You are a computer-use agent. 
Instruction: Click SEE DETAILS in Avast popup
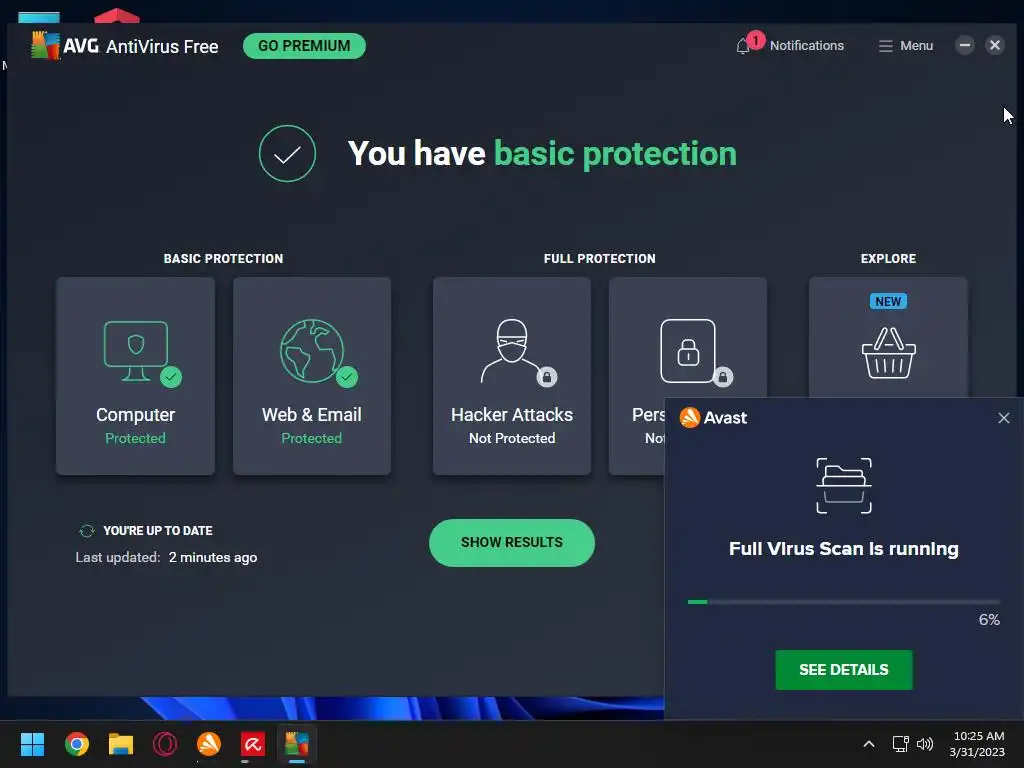pyautogui.click(x=844, y=670)
